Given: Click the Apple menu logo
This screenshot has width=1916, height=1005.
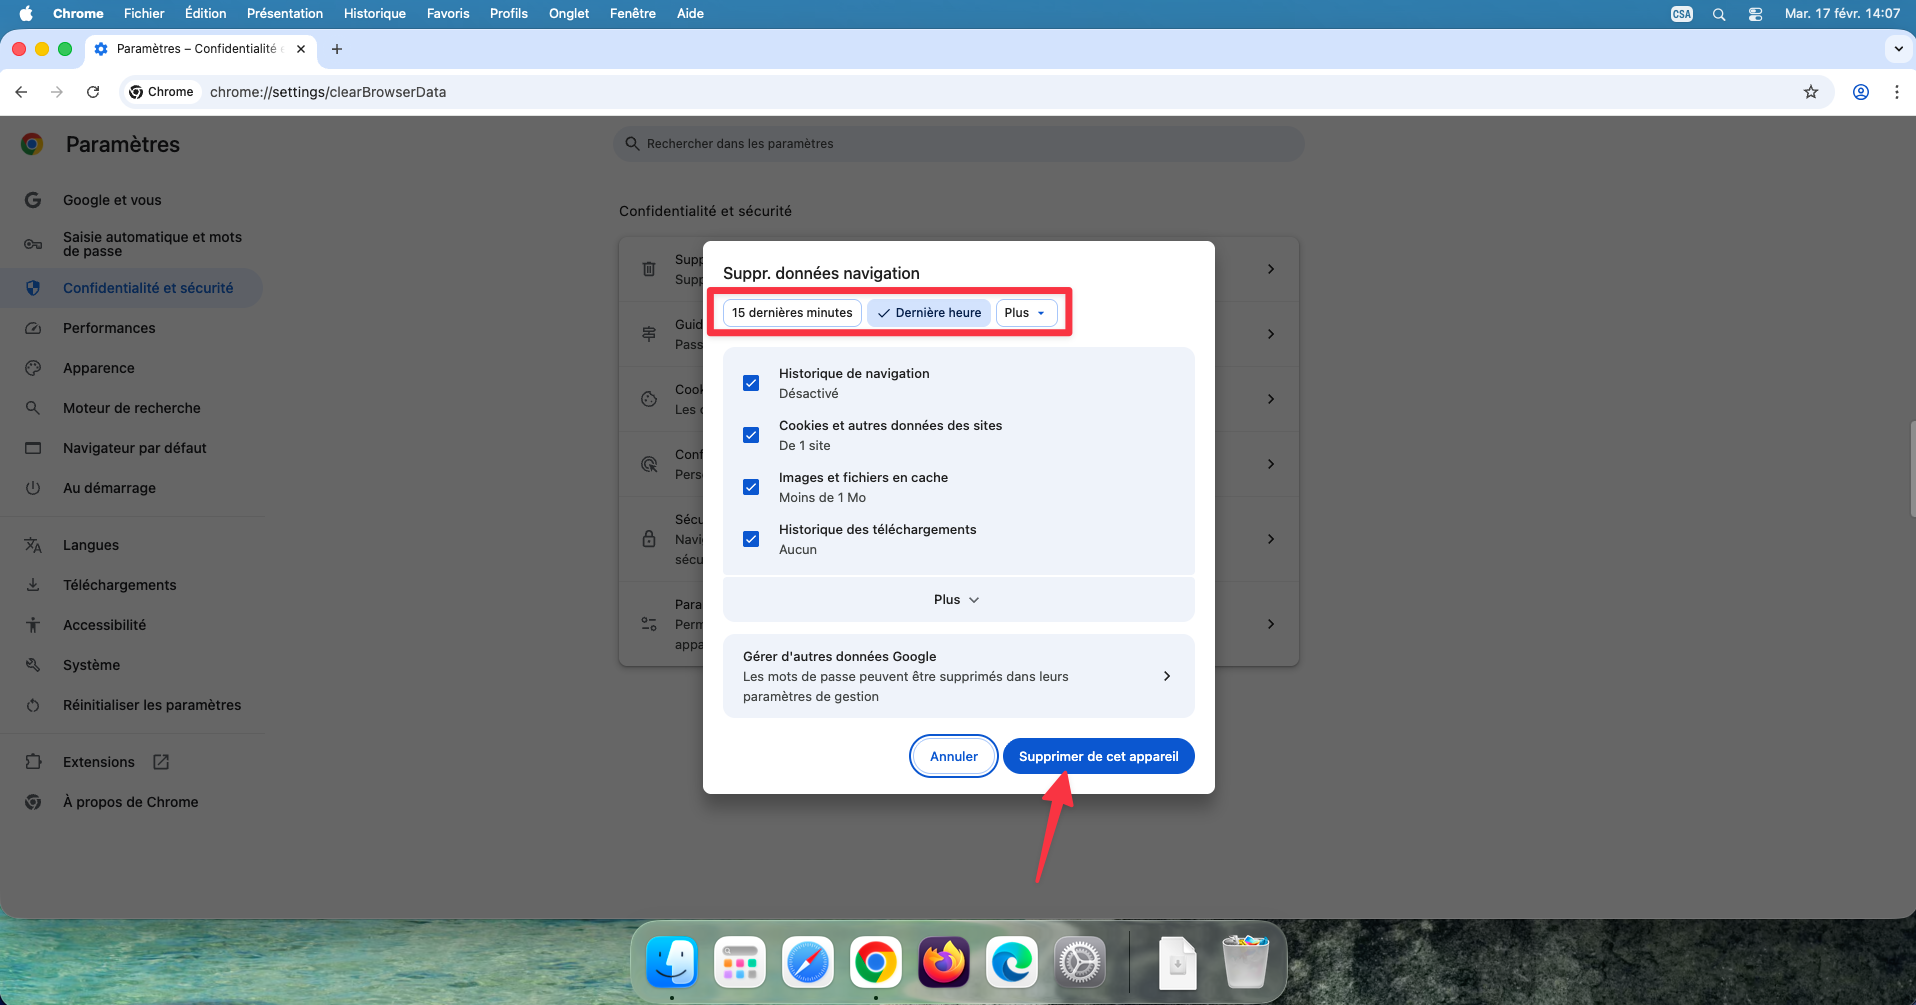Looking at the screenshot, I should point(26,14).
